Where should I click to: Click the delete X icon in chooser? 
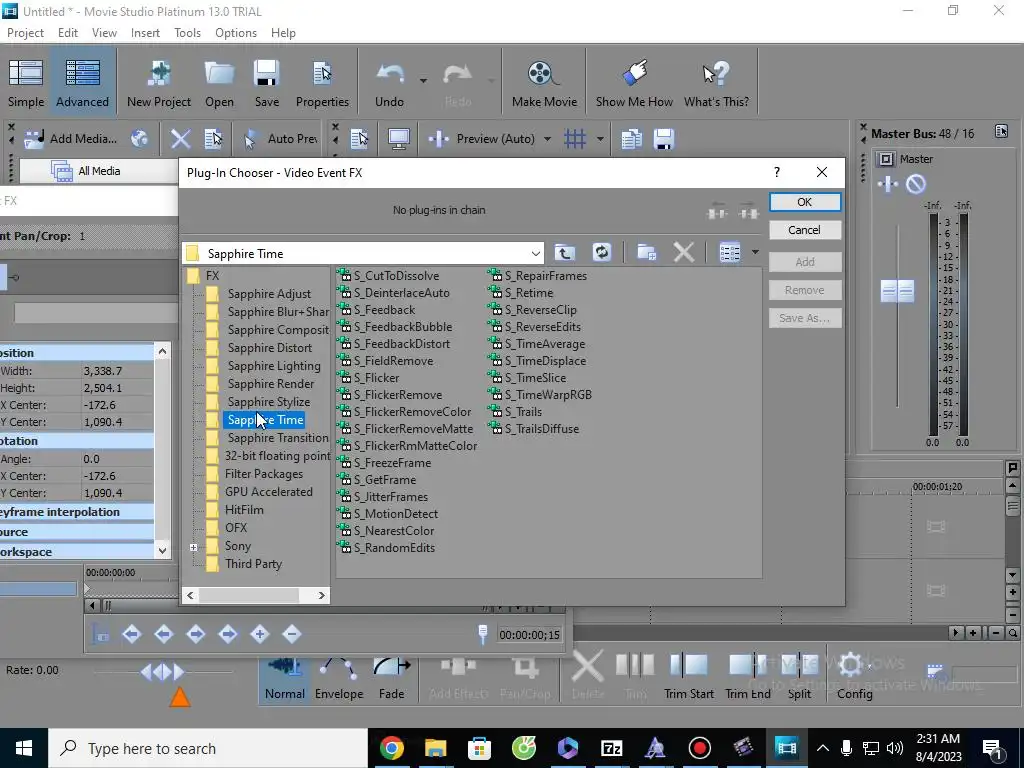coord(683,253)
